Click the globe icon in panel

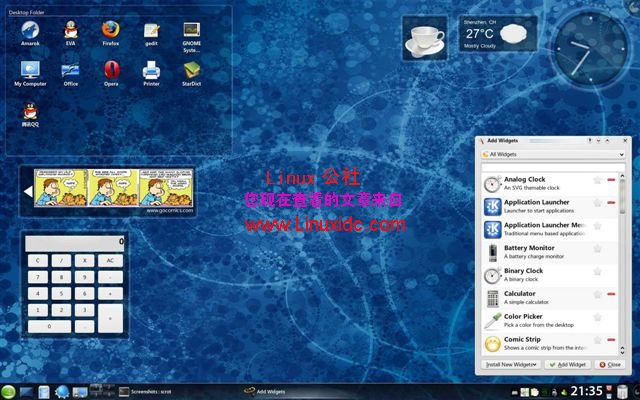(62, 392)
